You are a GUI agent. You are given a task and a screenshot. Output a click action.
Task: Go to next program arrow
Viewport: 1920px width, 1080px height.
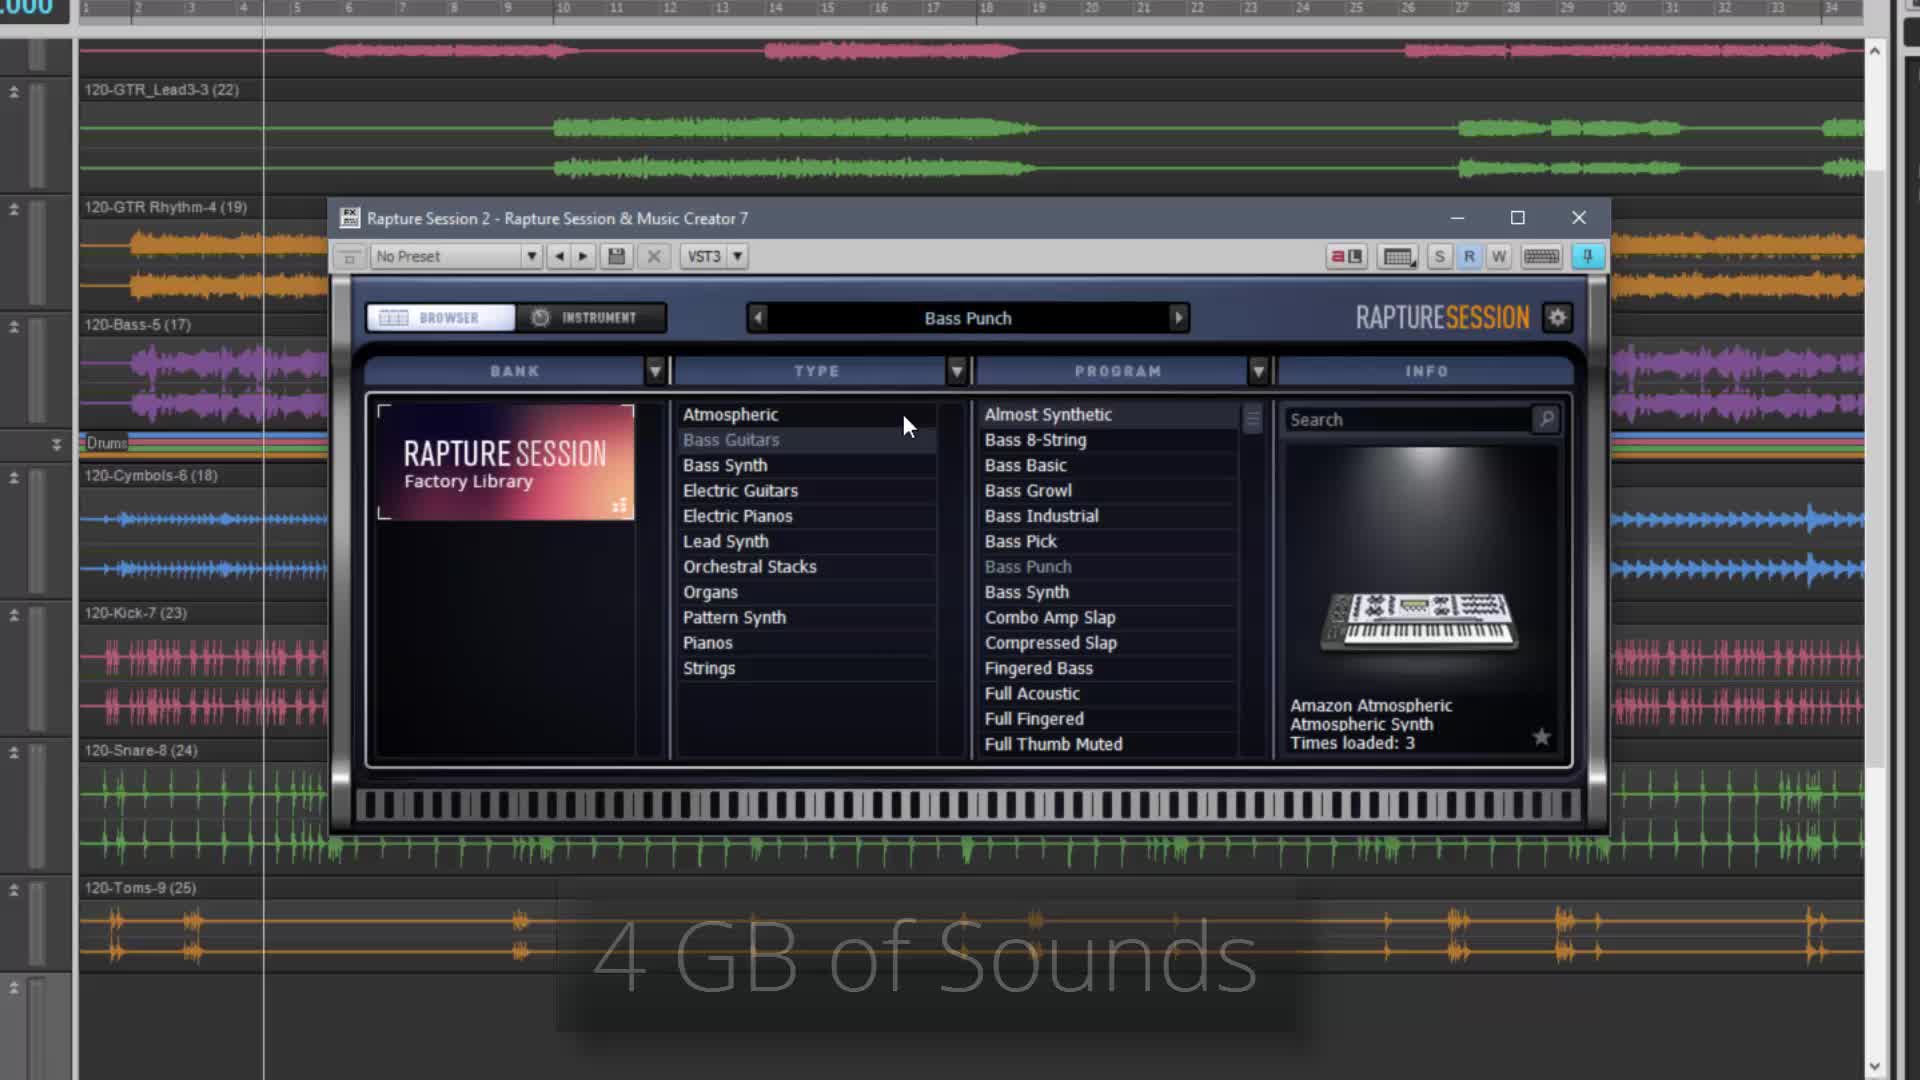(1178, 318)
